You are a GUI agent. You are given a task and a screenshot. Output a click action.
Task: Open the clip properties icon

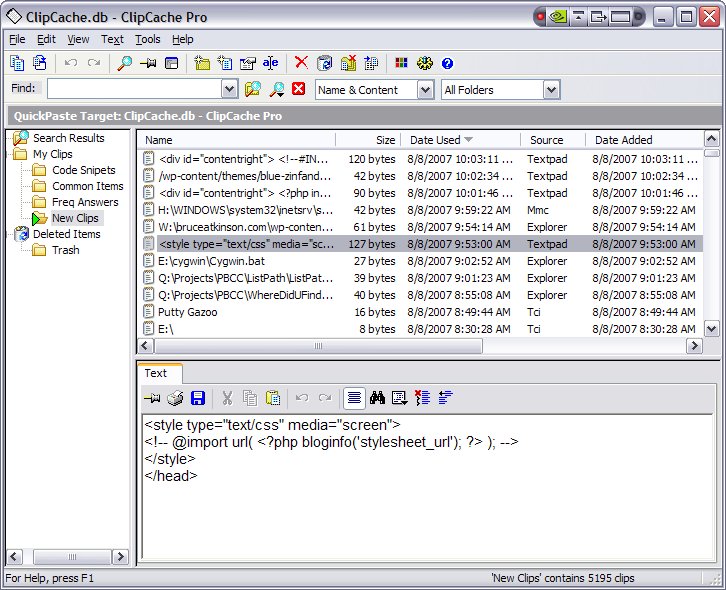coord(248,63)
